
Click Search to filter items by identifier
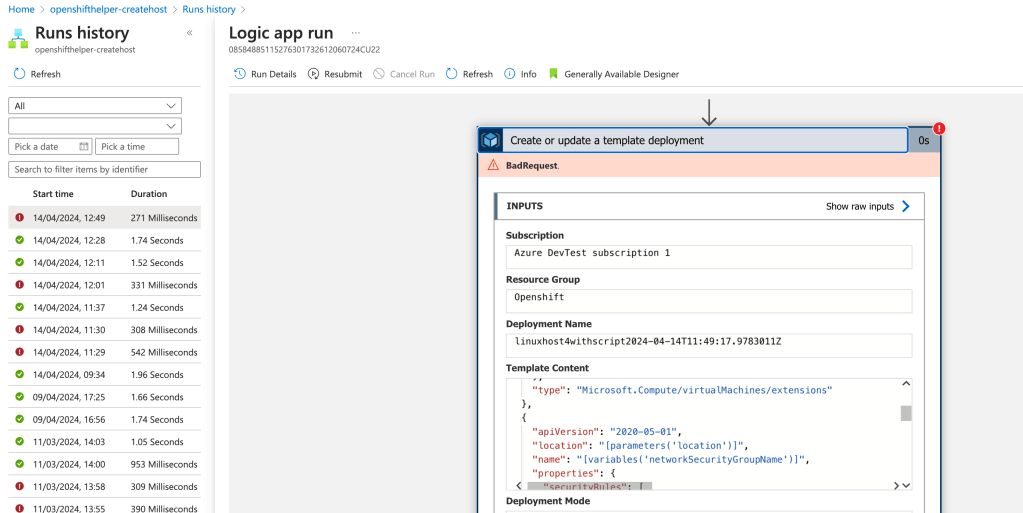click(x=104, y=169)
